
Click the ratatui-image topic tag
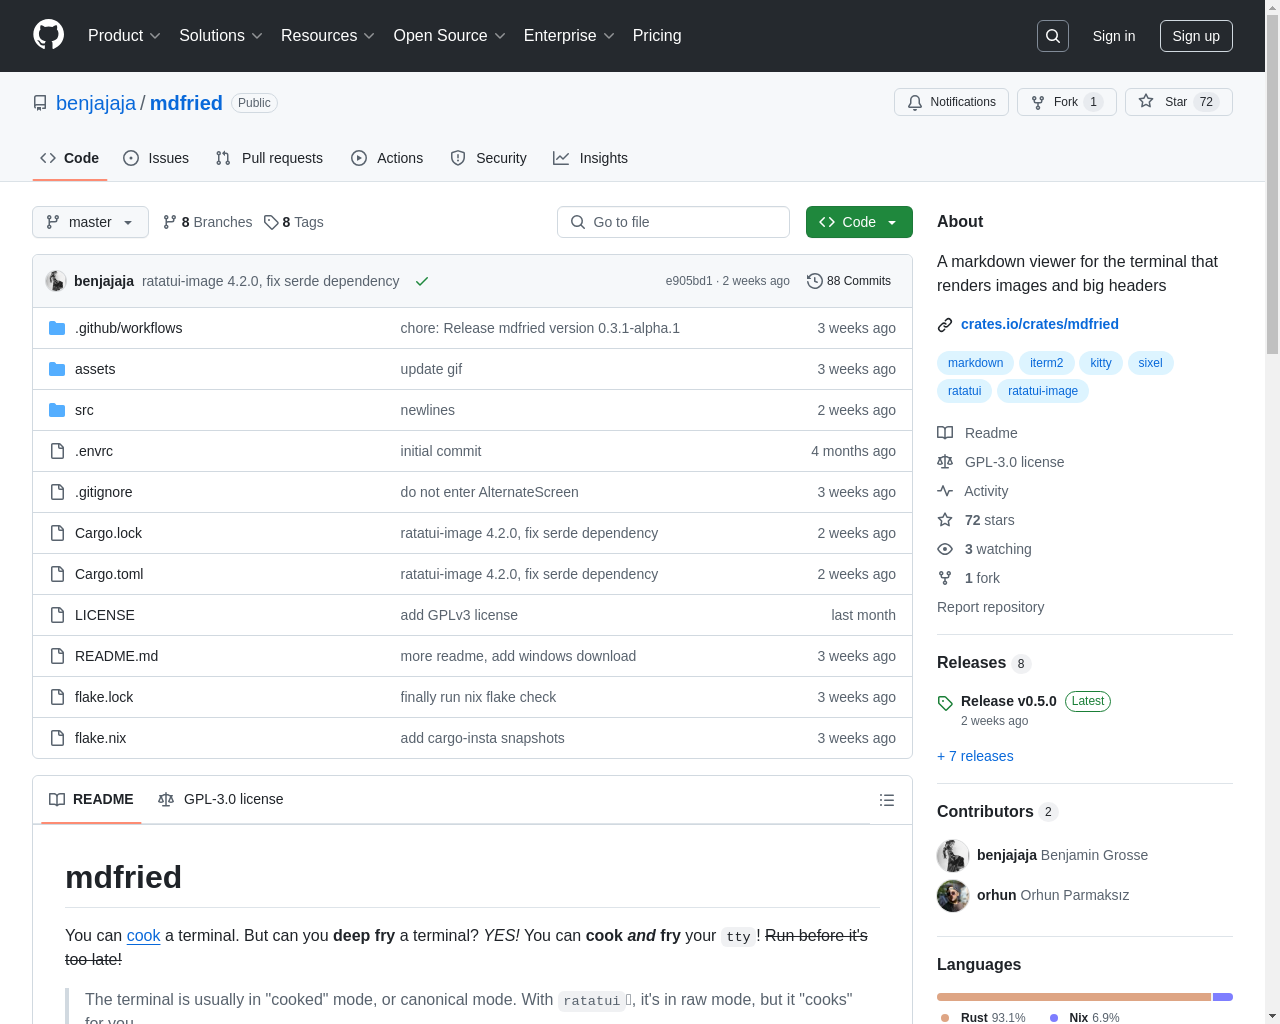1043,391
